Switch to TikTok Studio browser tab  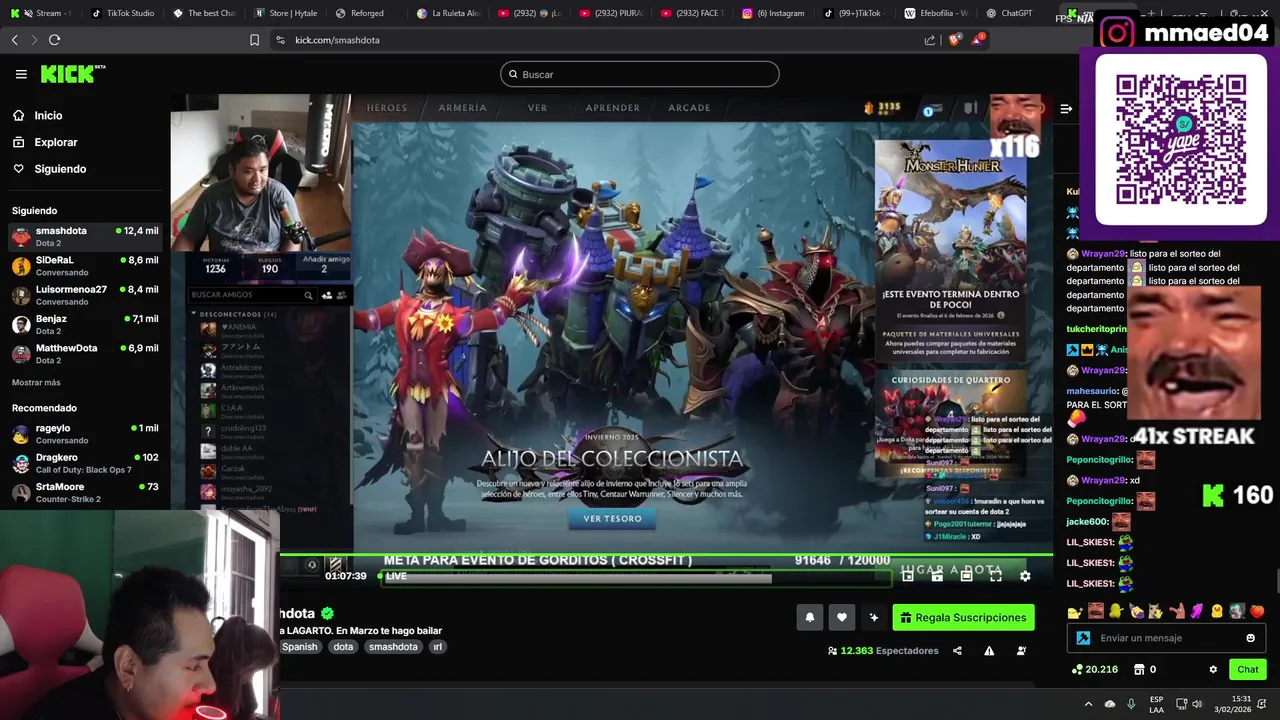point(123,13)
